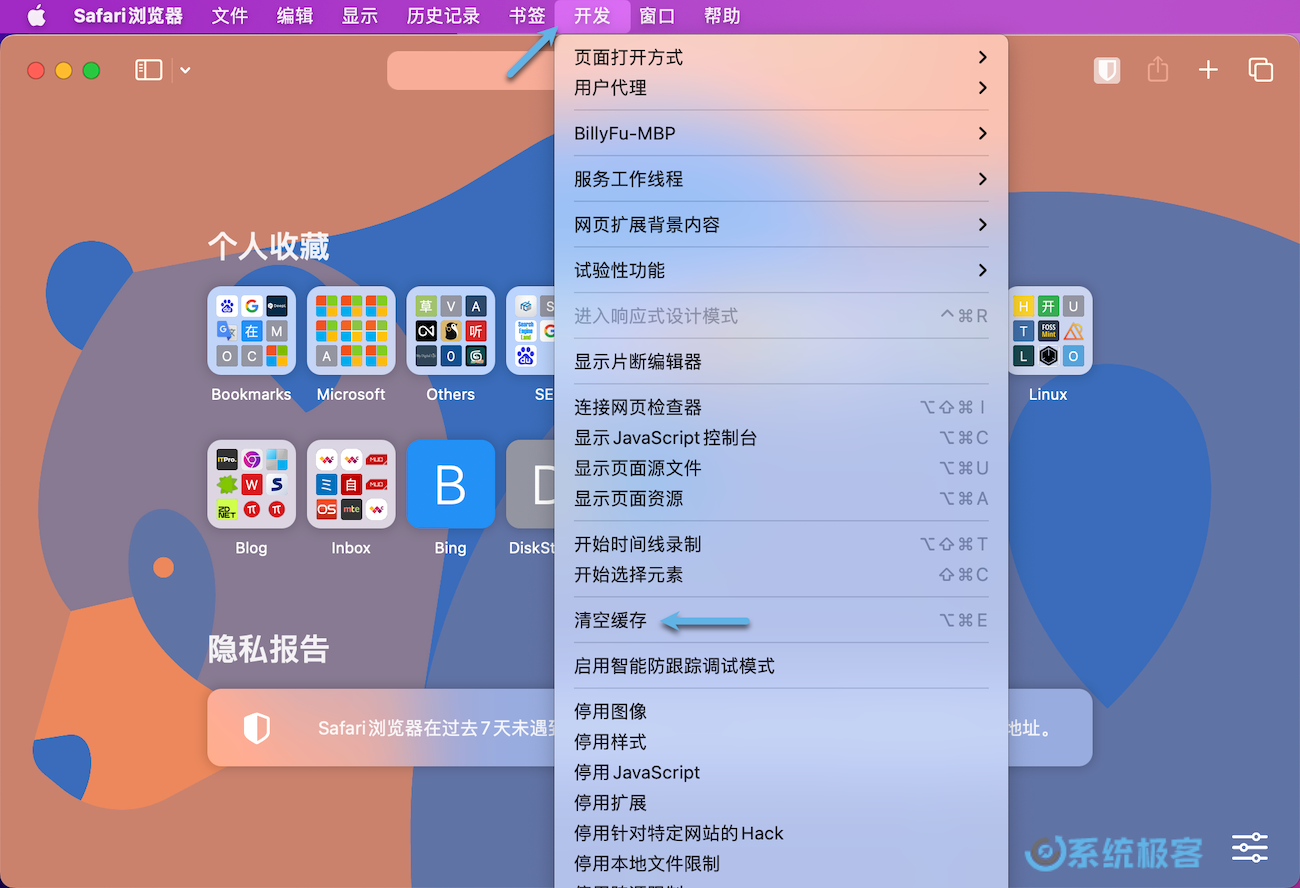Viewport: 1300px width, 888px height.
Task: Click the Privacy Report shield icon
Action: (1106, 70)
